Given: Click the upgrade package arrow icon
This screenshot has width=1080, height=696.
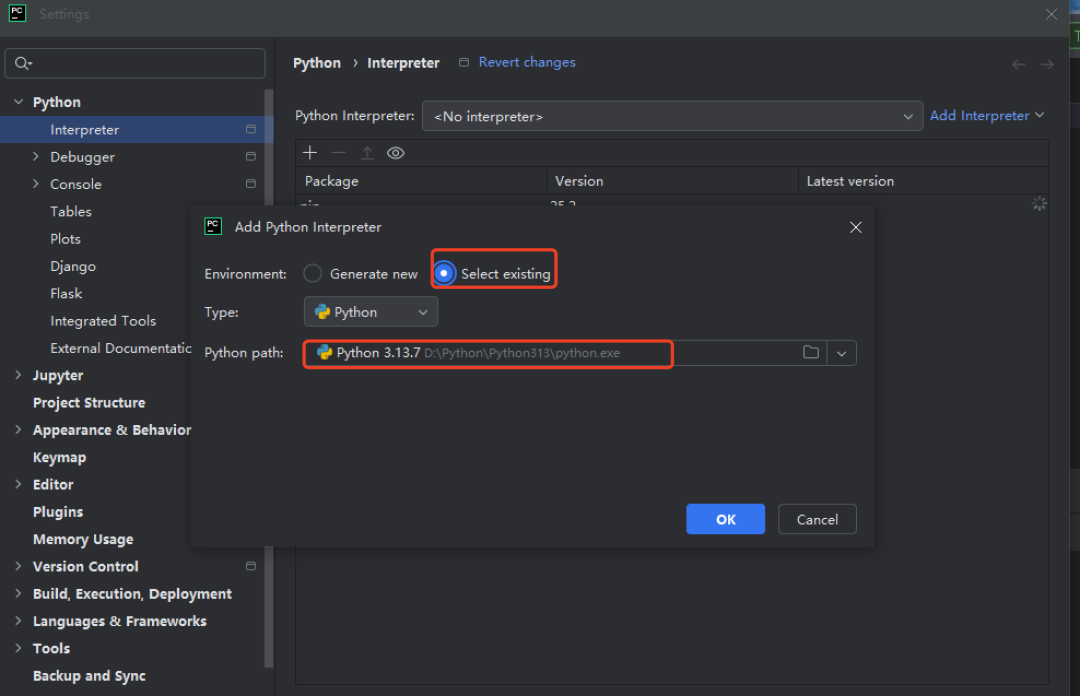Looking at the screenshot, I should point(367,153).
